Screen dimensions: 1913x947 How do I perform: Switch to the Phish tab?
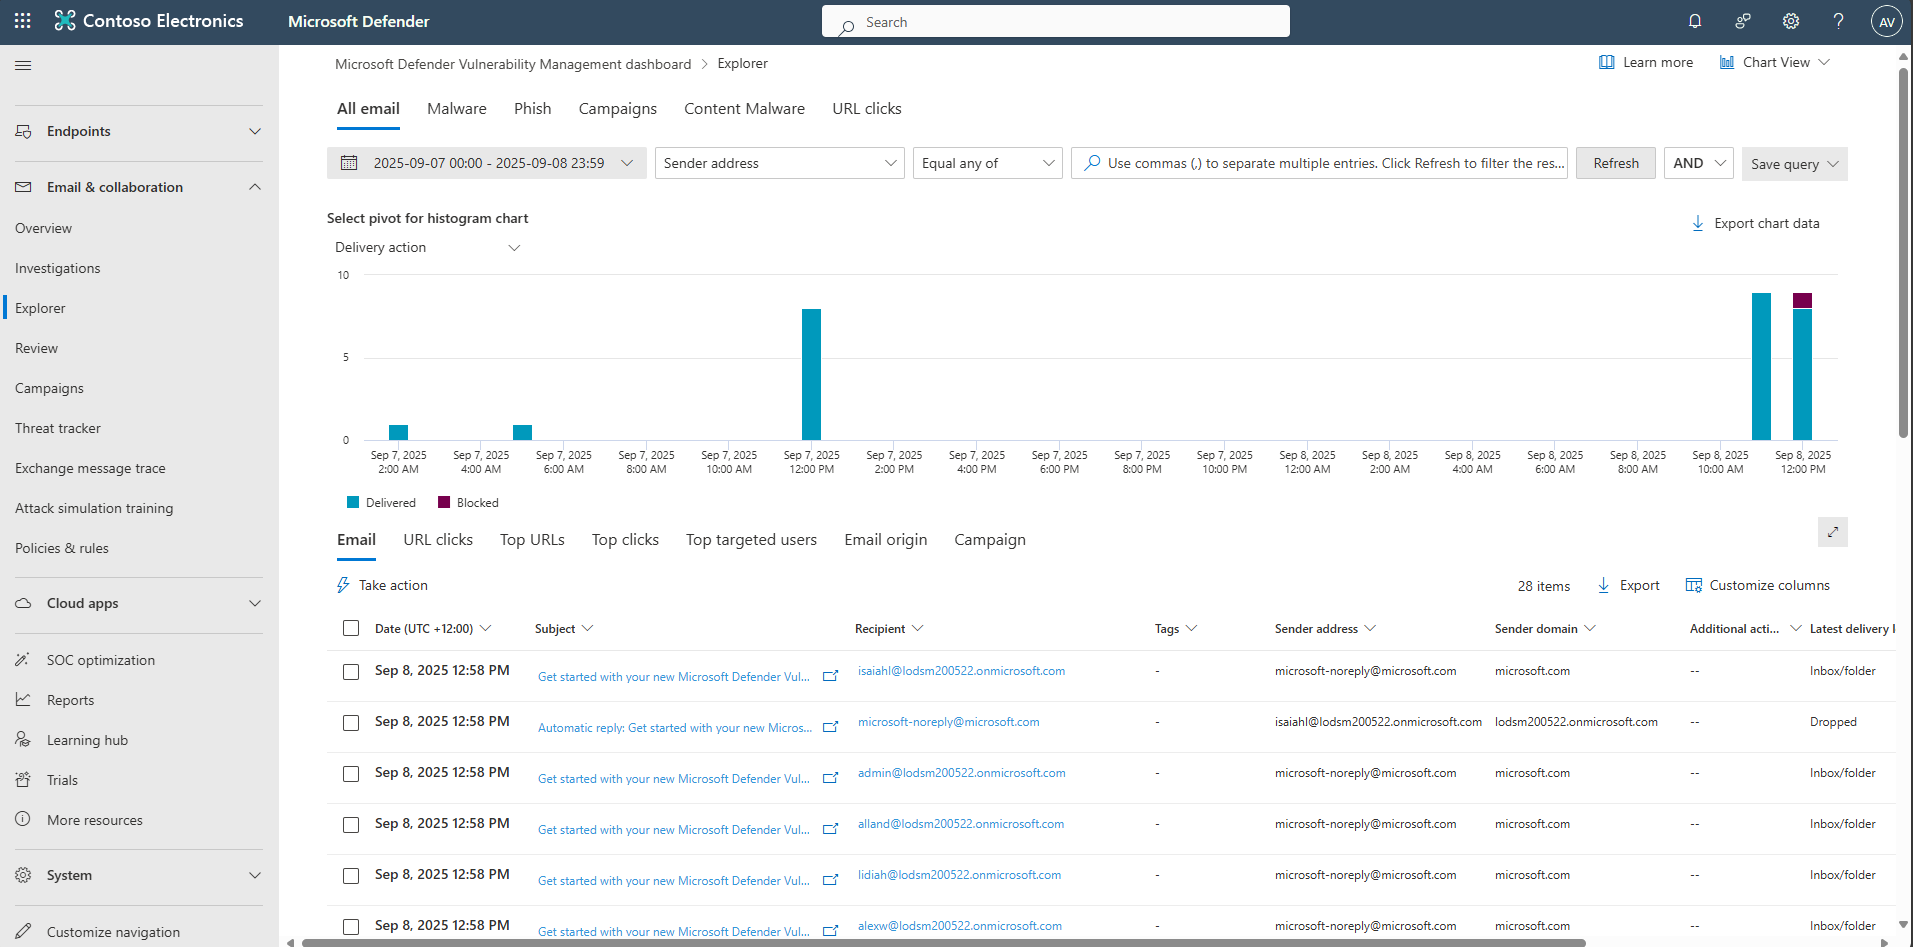pyautogui.click(x=533, y=109)
